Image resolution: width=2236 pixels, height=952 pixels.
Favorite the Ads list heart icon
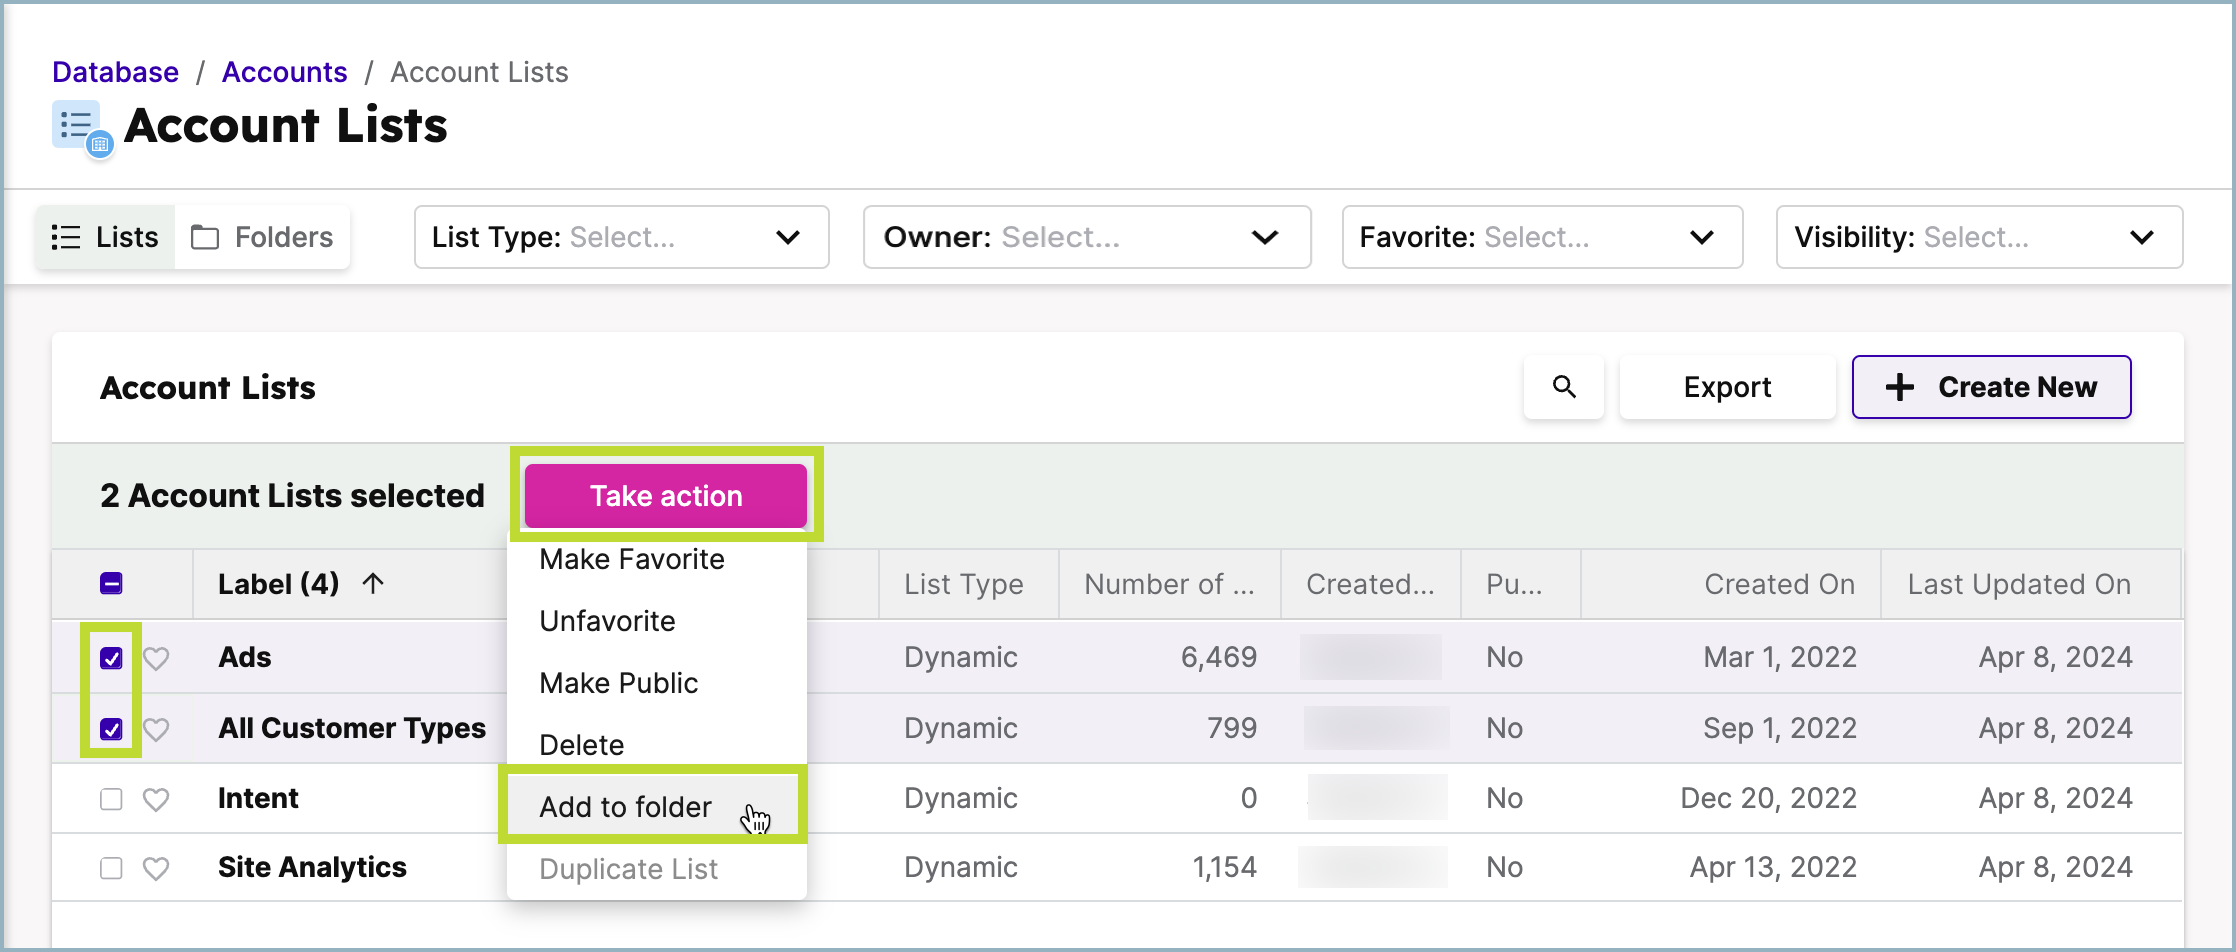pos(156,658)
